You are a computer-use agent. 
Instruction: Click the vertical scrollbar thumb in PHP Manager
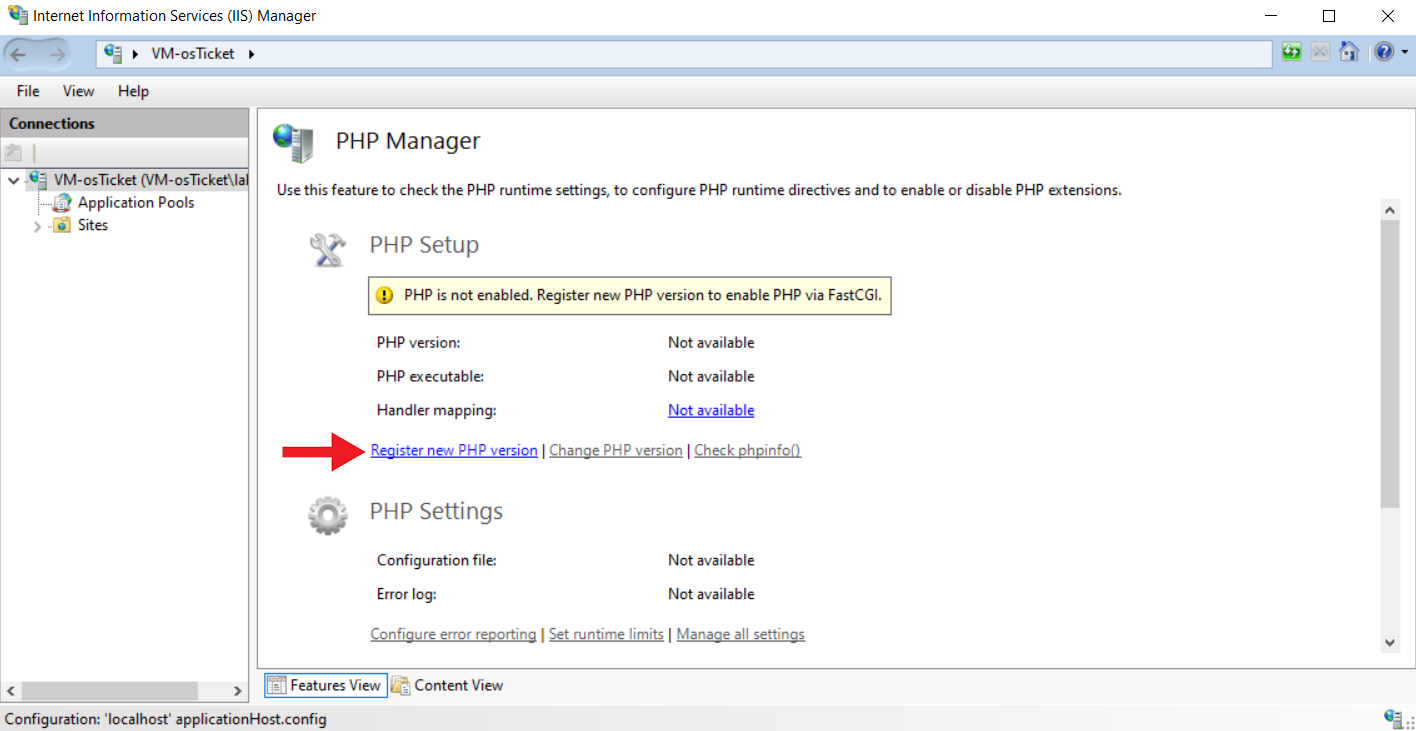click(x=1390, y=364)
